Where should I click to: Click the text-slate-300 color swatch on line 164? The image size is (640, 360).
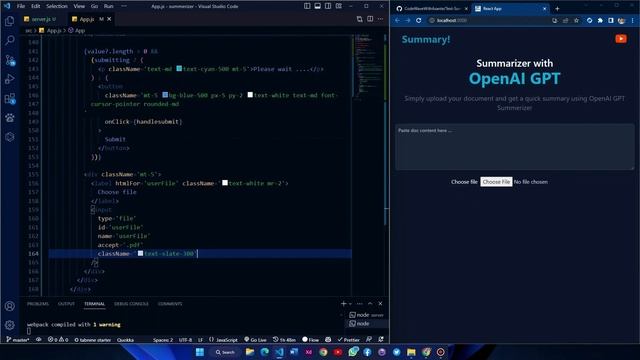140,253
